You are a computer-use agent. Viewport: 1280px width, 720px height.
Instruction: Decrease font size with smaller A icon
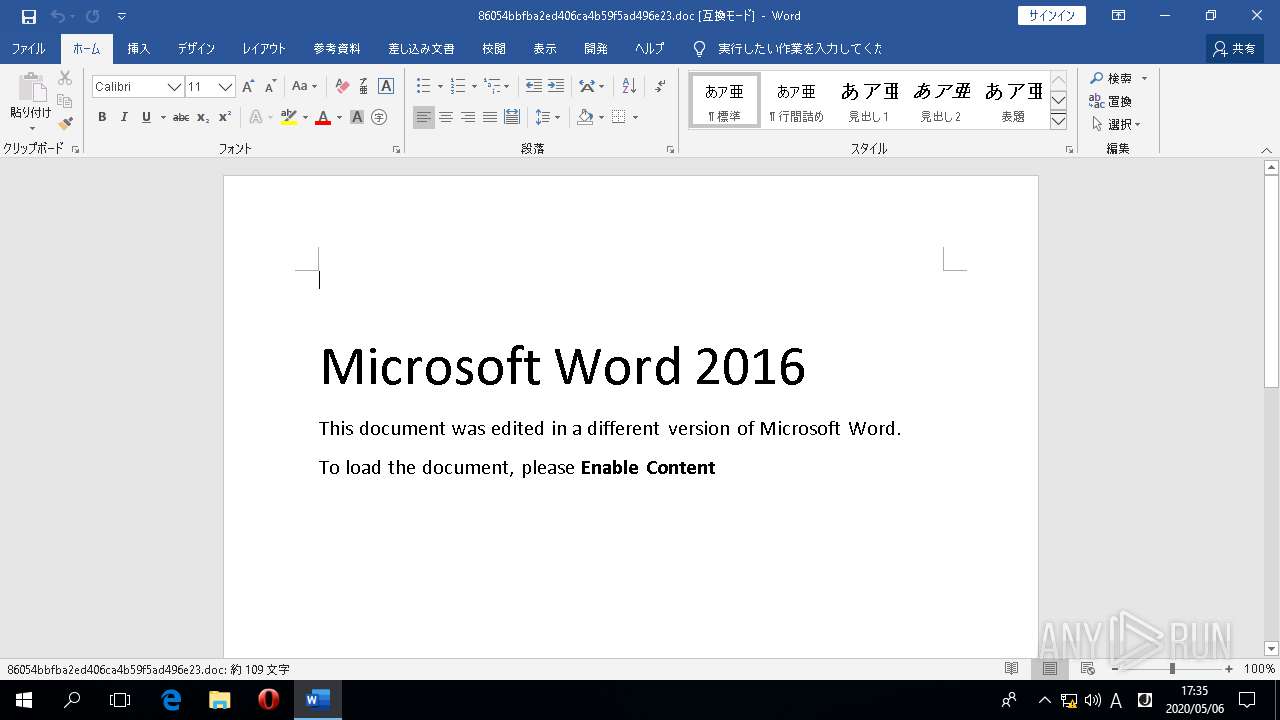tap(271, 87)
